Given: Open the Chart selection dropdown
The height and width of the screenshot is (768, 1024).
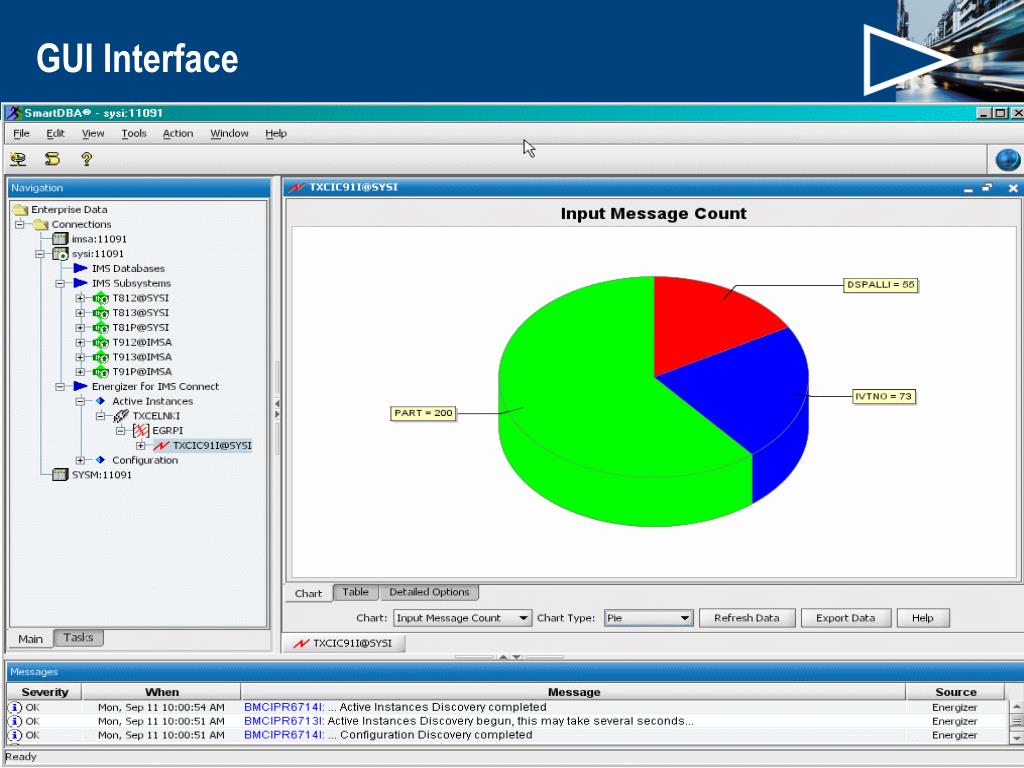Looking at the screenshot, I should [x=523, y=618].
